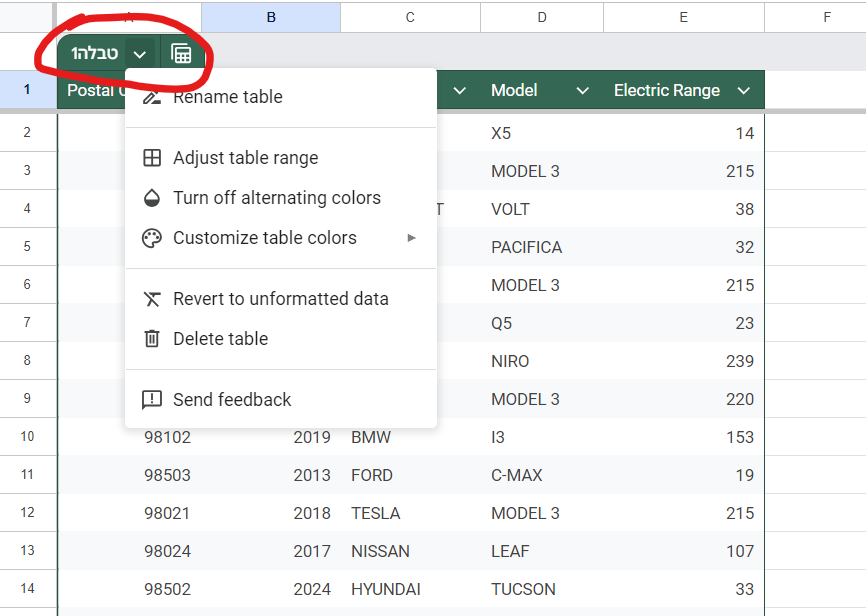This screenshot has width=866, height=616.
Task: Click the pencil icon beside Rename table
Action: [152, 97]
